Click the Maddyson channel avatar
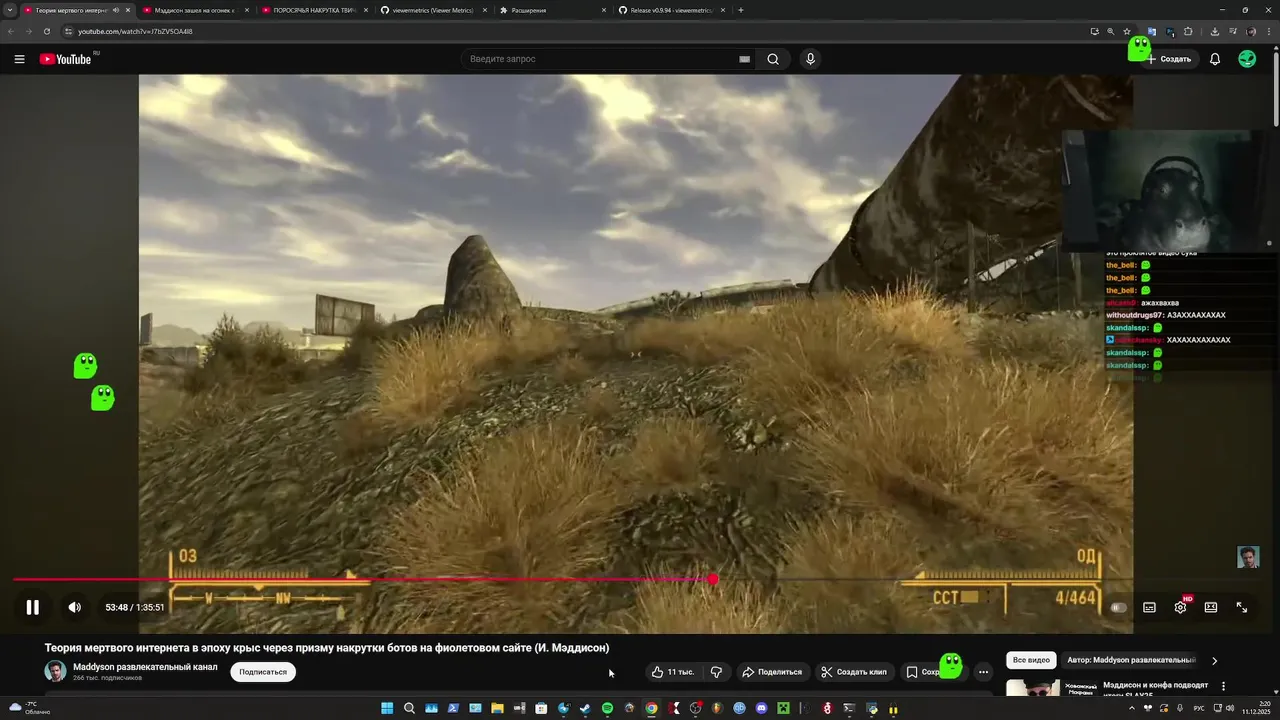The width and height of the screenshot is (1280, 720). pyautogui.click(x=55, y=671)
